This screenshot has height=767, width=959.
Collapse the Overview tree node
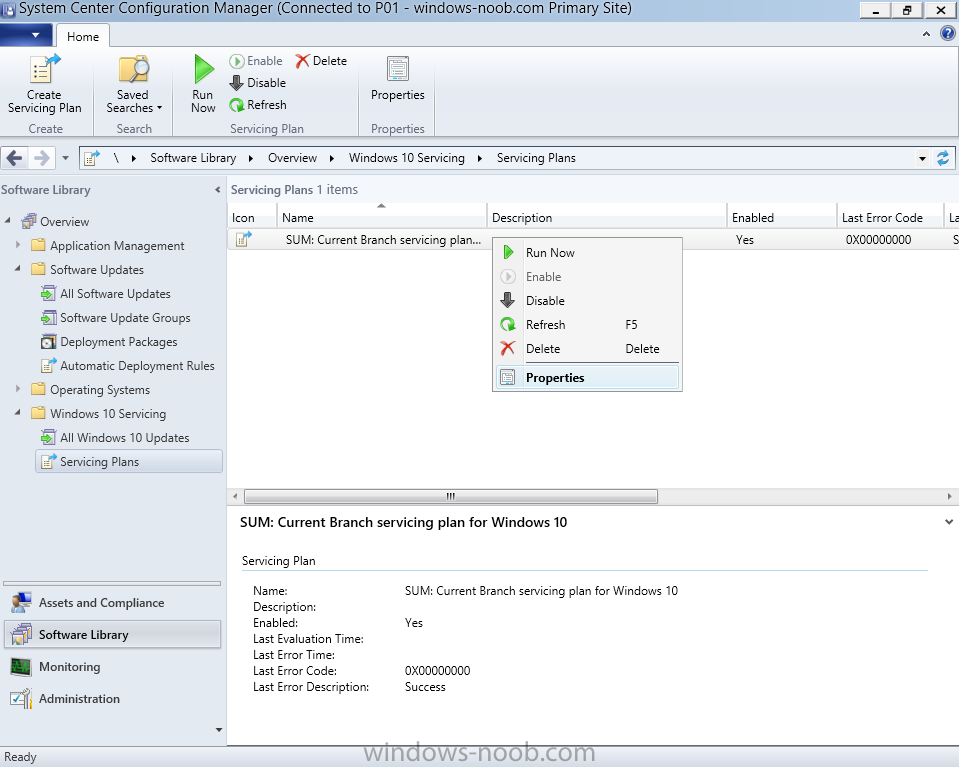pyautogui.click(x=7, y=220)
